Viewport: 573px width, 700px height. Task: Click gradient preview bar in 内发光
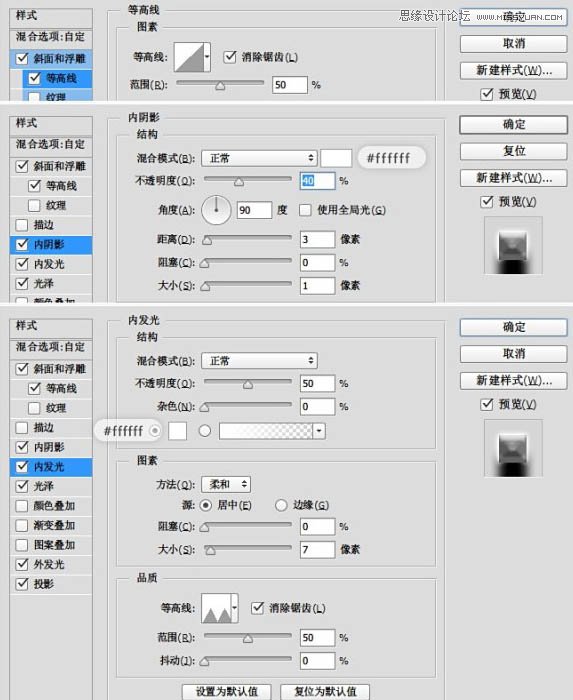(266, 431)
